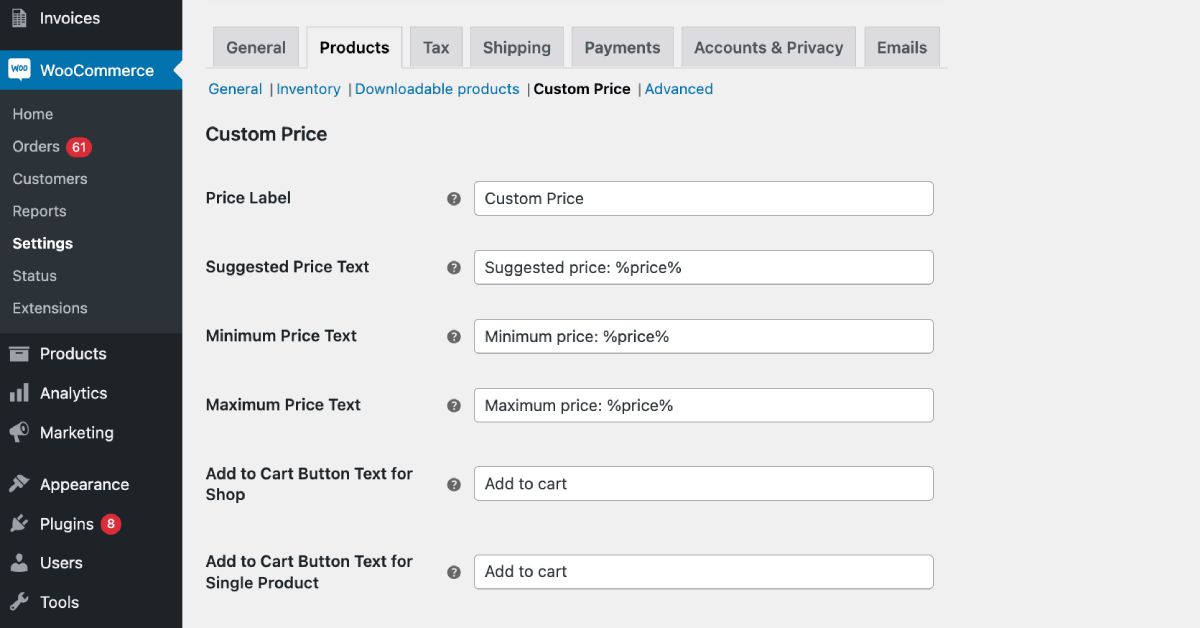Click the Plugins 8 updates badge
The width and height of the screenshot is (1200, 628).
pyautogui.click(x=111, y=523)
